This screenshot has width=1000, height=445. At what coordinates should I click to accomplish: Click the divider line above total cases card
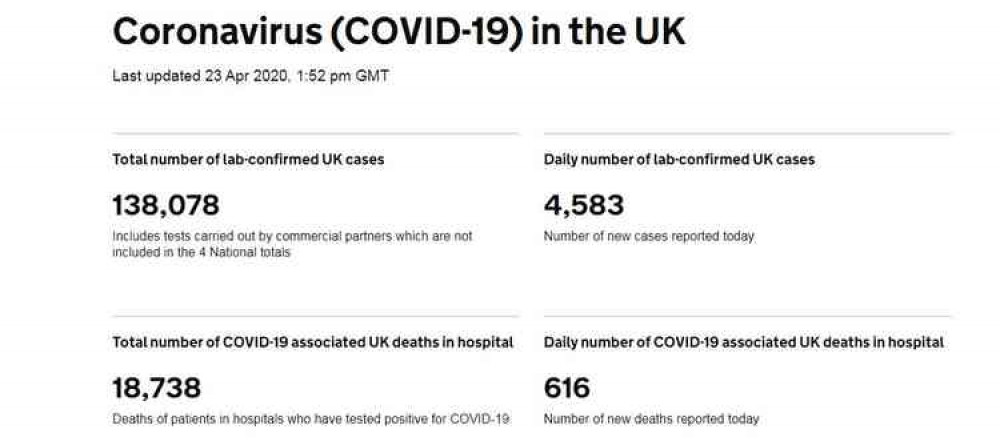[316, 134]
